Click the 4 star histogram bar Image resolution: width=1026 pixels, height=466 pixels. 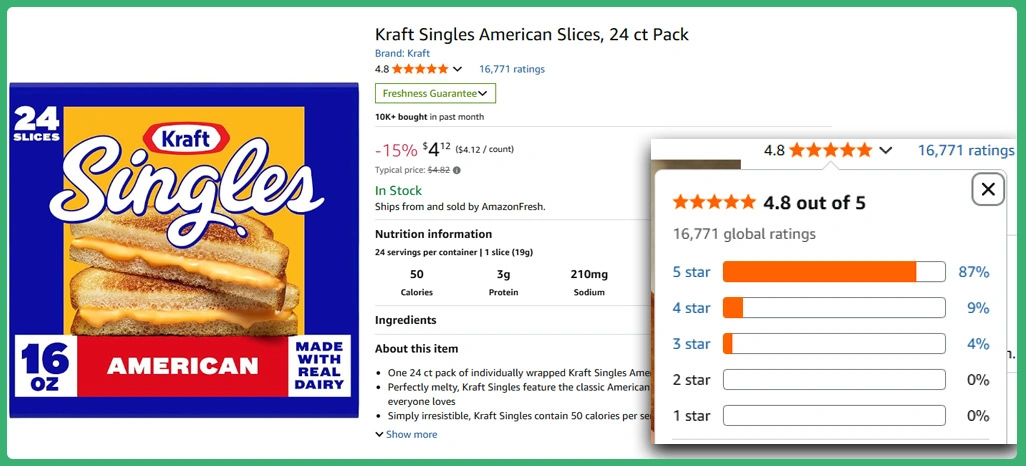point(833,308)
